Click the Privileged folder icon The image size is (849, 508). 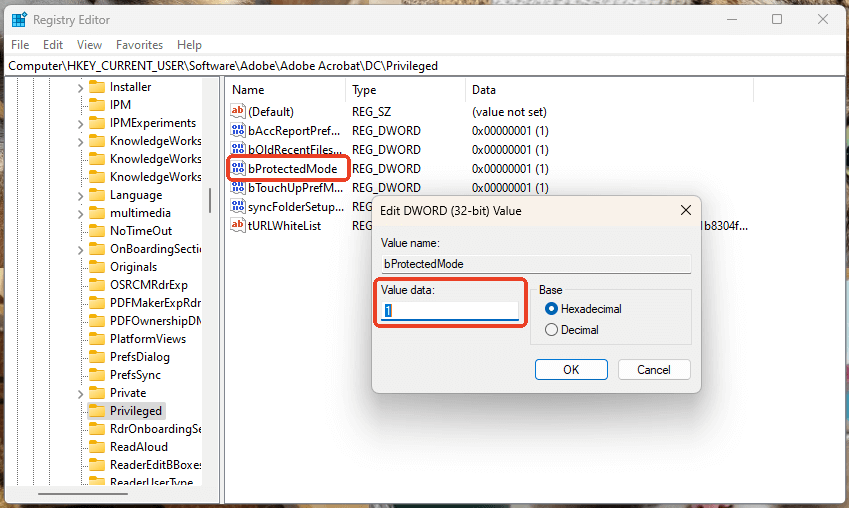pos(97,411)
